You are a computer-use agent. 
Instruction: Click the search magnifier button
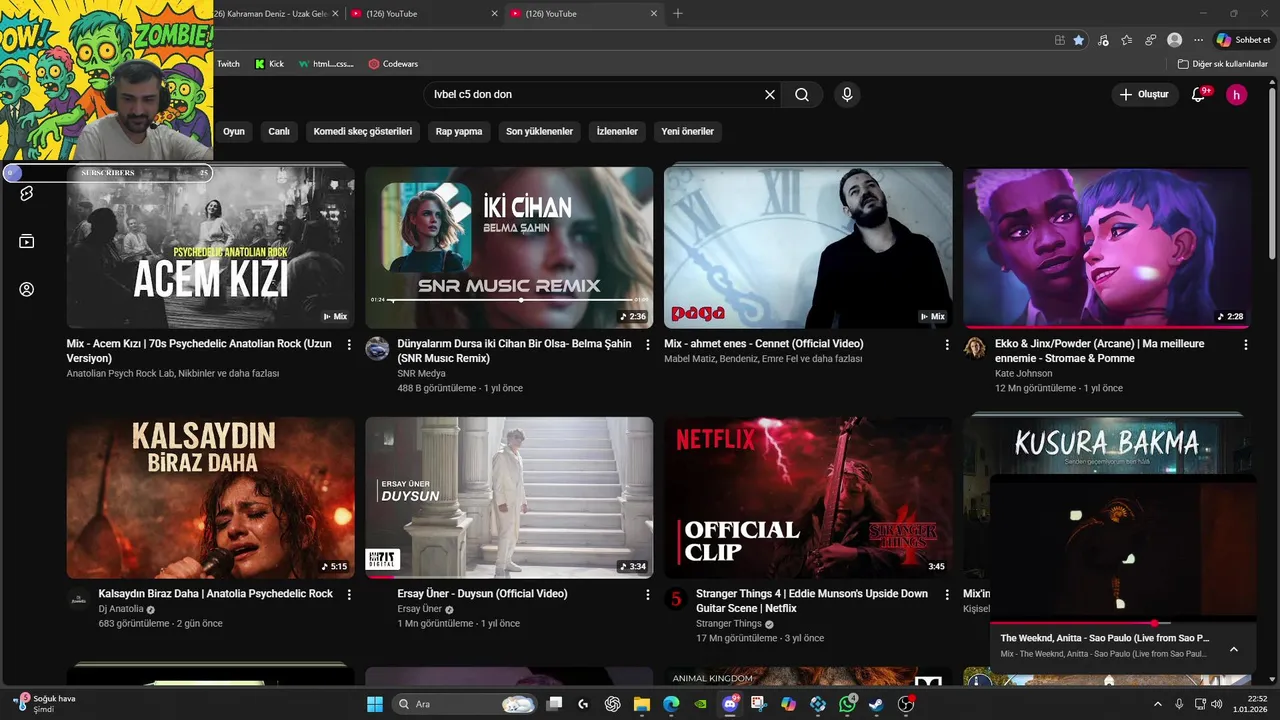[802, 94]
